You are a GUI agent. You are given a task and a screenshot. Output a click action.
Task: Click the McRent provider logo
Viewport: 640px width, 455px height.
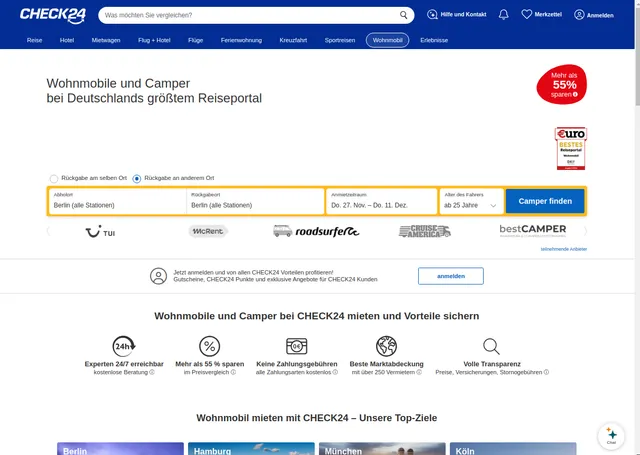208,231
